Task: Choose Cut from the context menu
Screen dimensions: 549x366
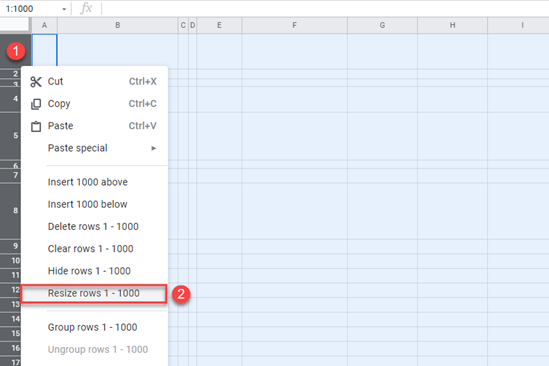Action: pos(94,82)
